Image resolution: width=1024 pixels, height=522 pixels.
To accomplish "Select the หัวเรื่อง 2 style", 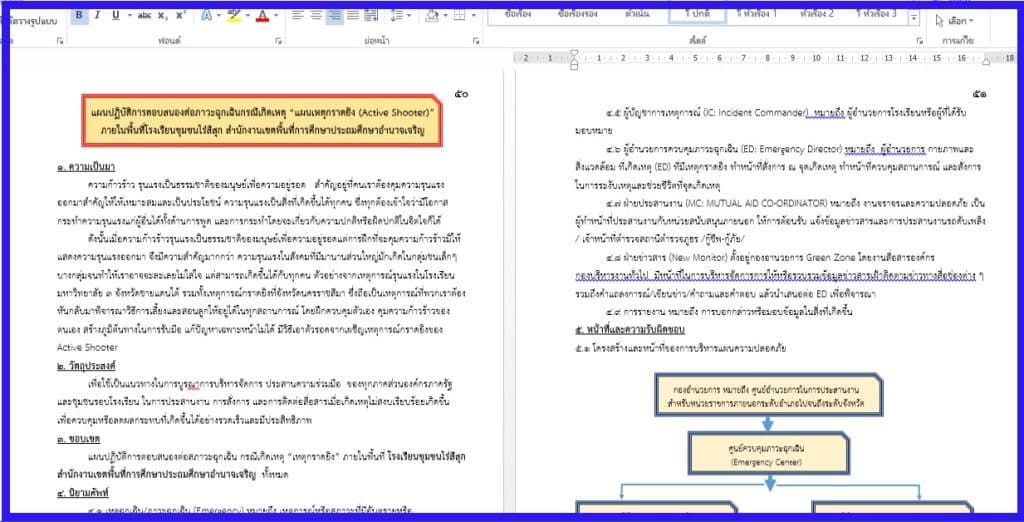I will (x=817, y=14).
